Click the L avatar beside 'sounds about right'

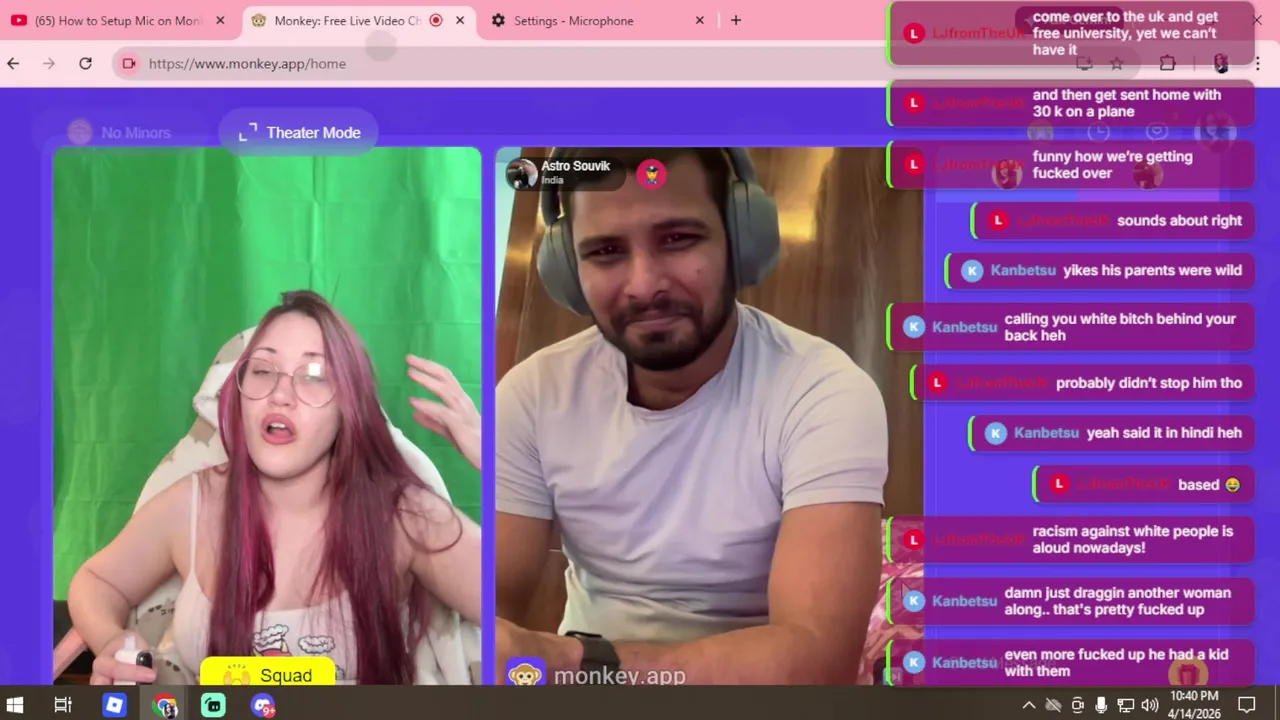[x=997, y=221]
